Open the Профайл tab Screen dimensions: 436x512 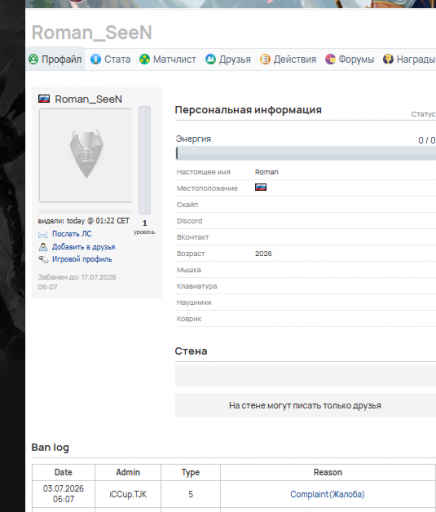[55, 59]
